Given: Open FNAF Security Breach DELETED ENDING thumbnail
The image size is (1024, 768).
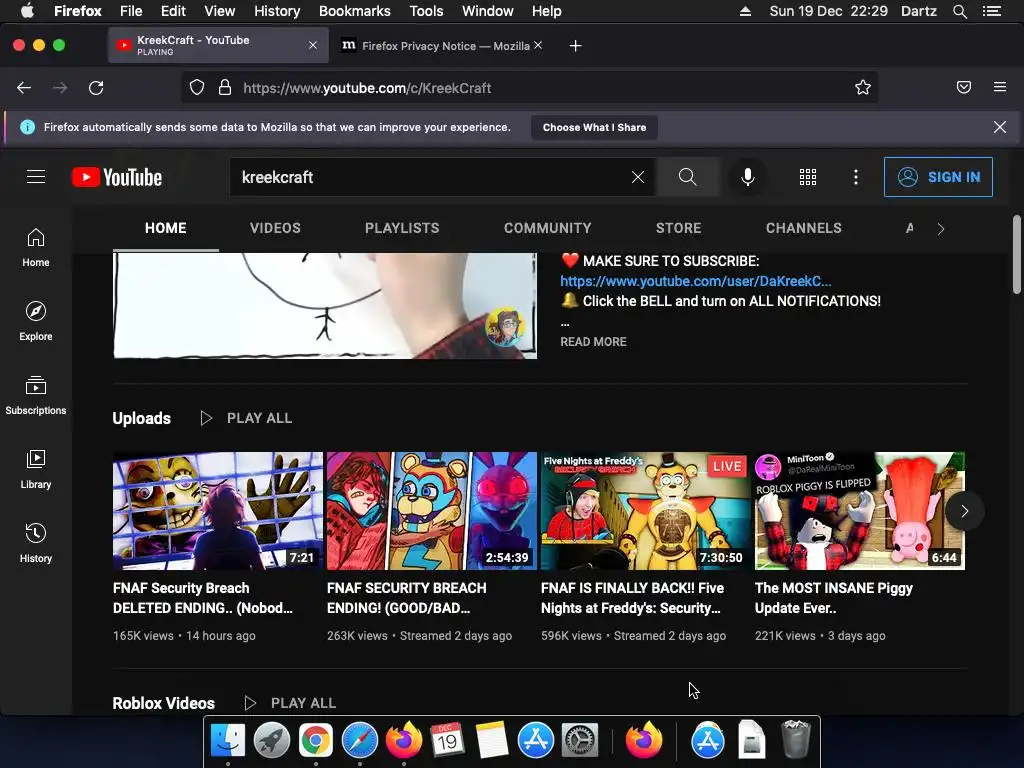Looking at the screenshot, I should (217, 511).
